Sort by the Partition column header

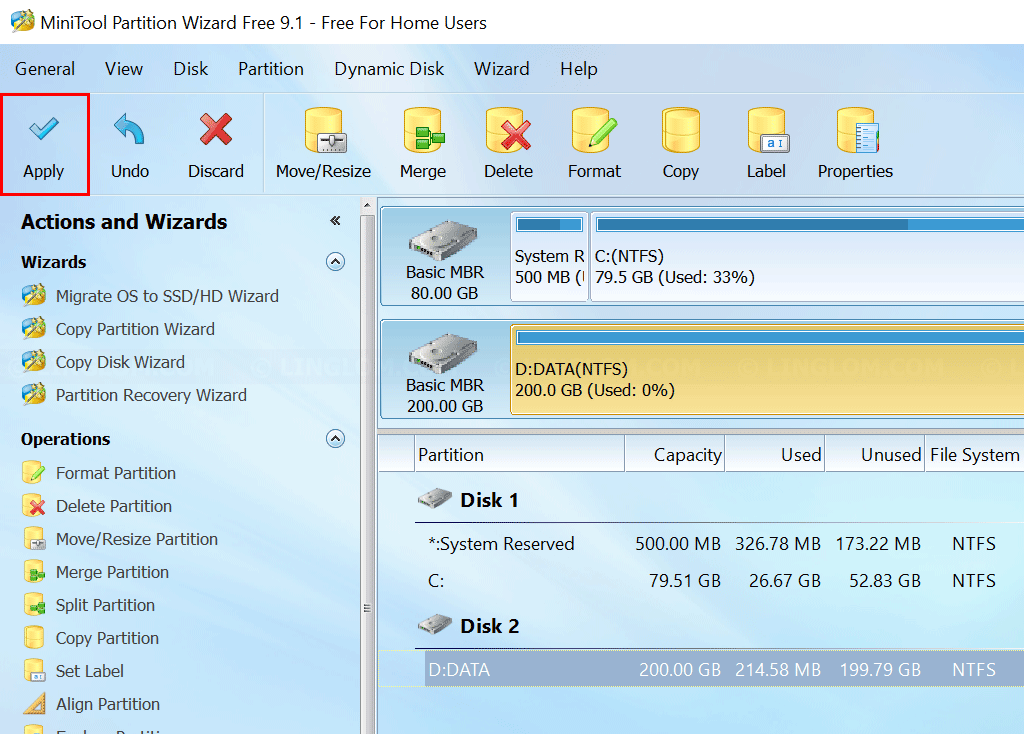[520, 455]
